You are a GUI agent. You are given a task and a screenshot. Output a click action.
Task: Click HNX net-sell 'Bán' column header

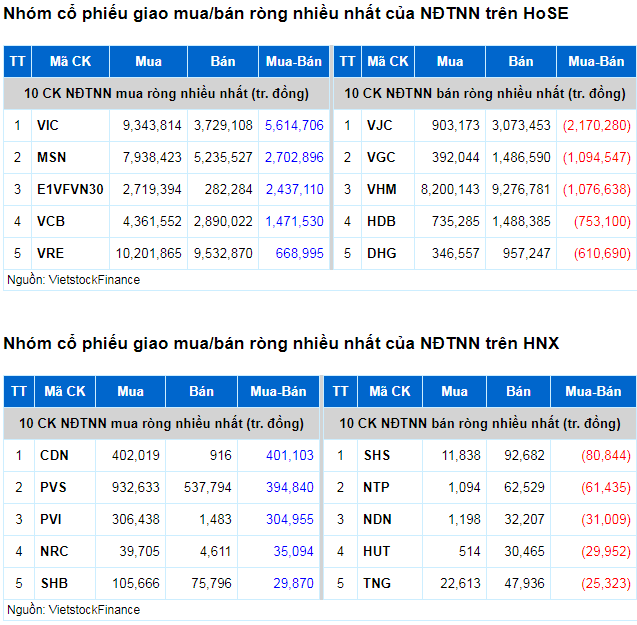tap(518, 391)
